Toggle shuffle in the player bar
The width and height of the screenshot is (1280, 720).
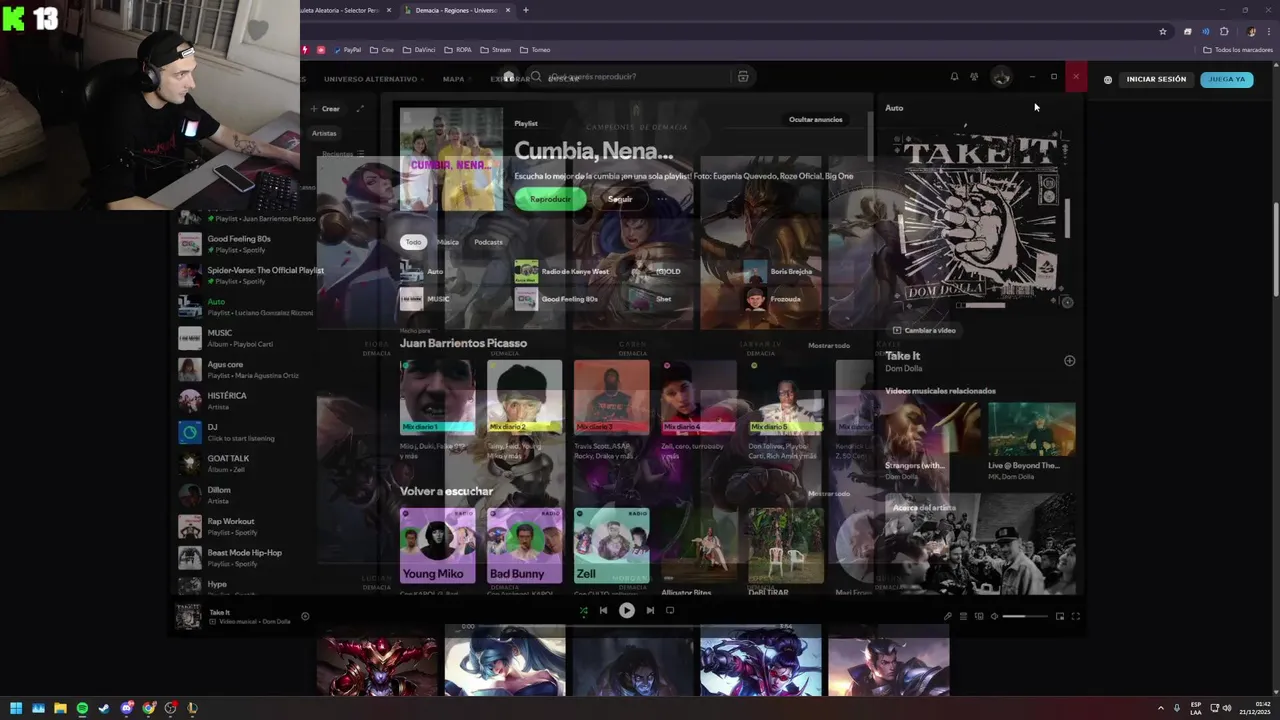click(584, 611)
